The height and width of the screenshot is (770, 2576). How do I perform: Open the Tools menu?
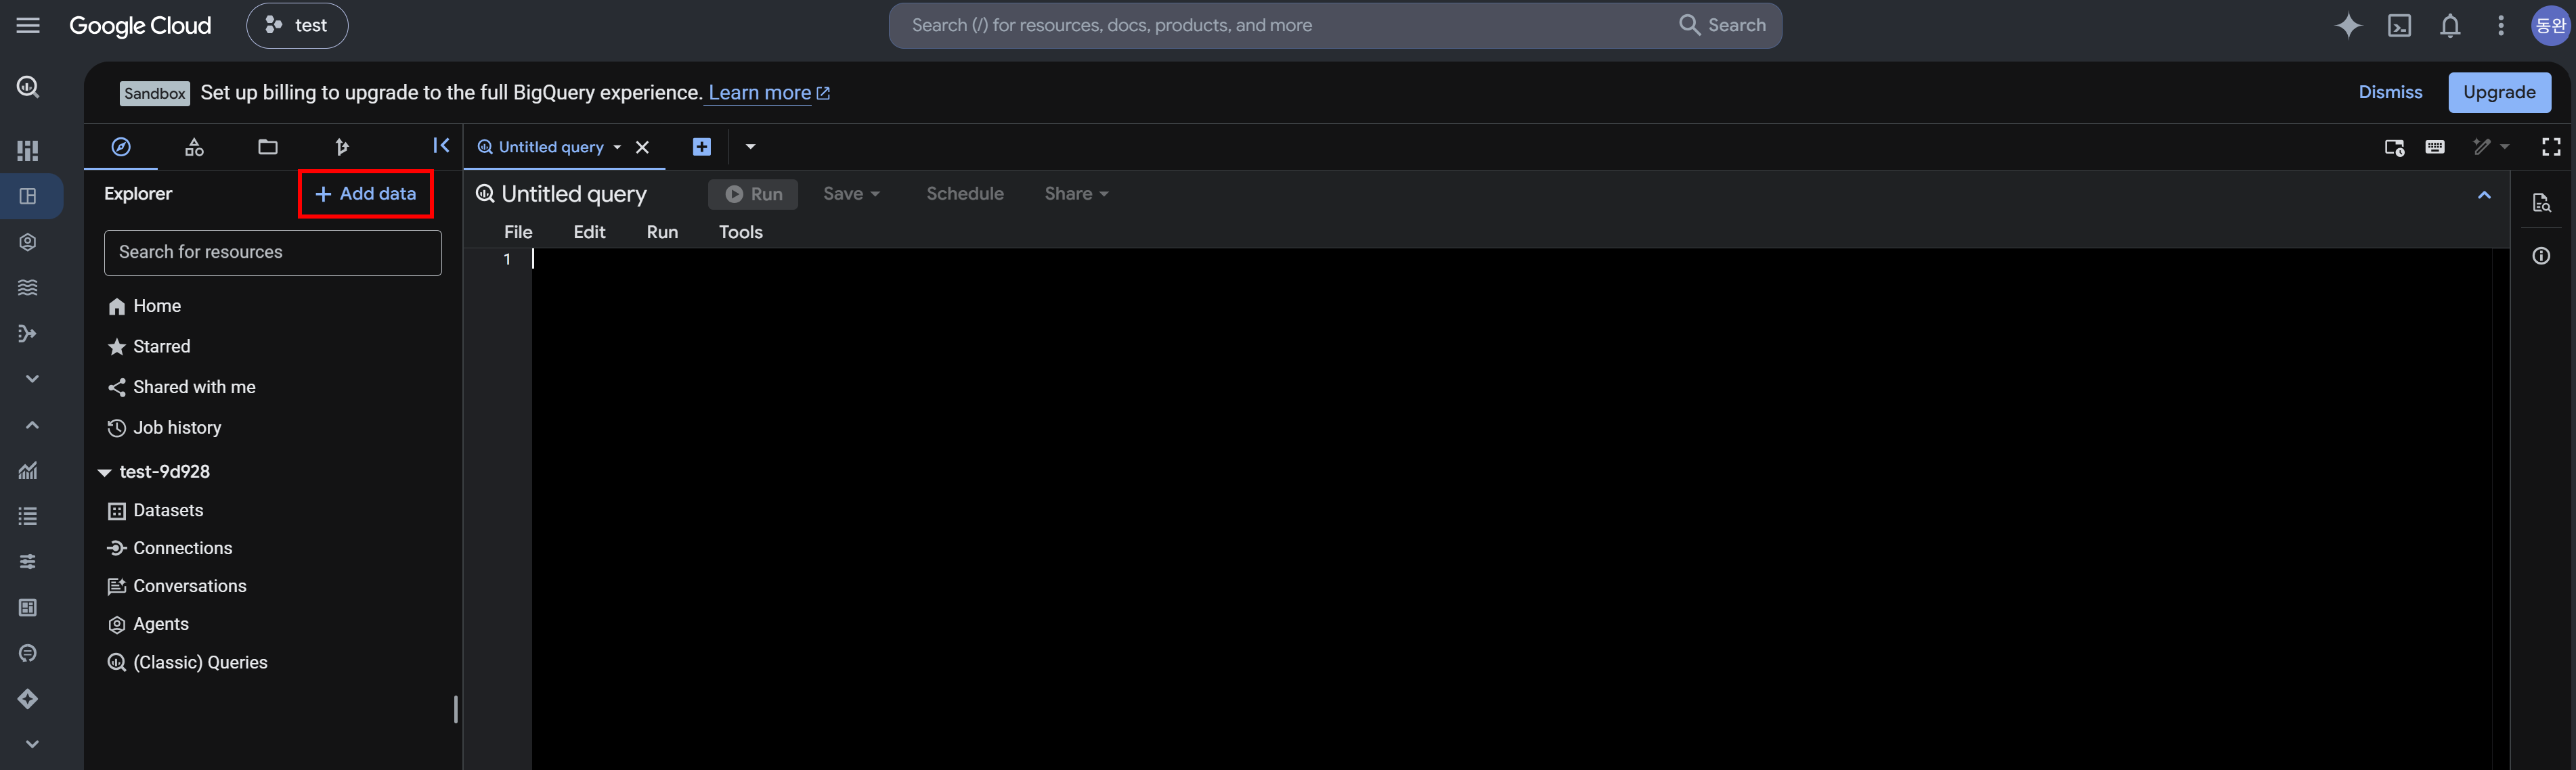click(740, 232)
